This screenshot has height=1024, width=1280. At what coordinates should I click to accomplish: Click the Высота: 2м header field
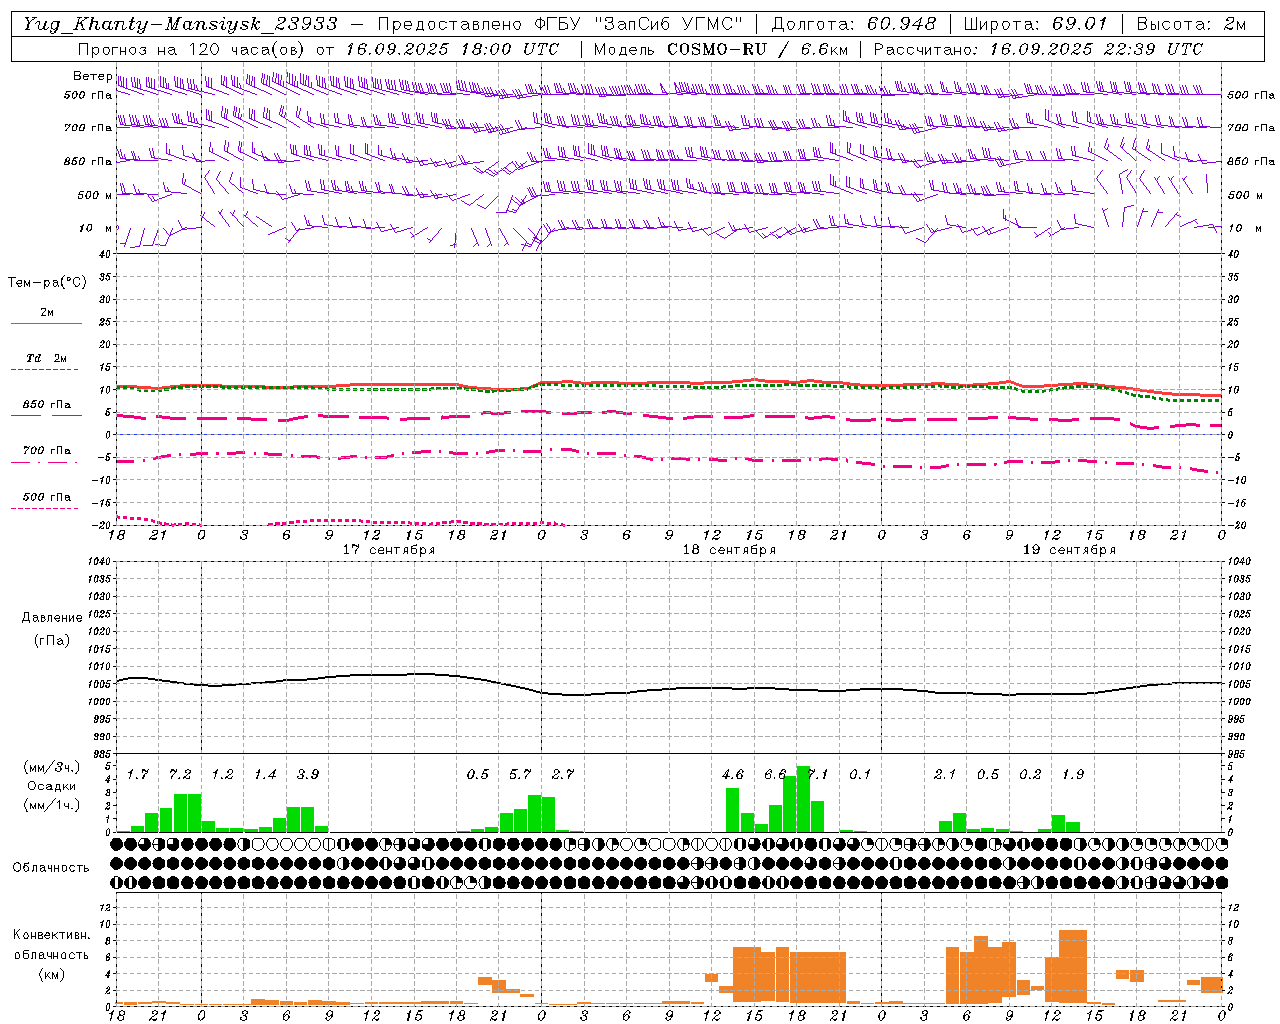1190,24
